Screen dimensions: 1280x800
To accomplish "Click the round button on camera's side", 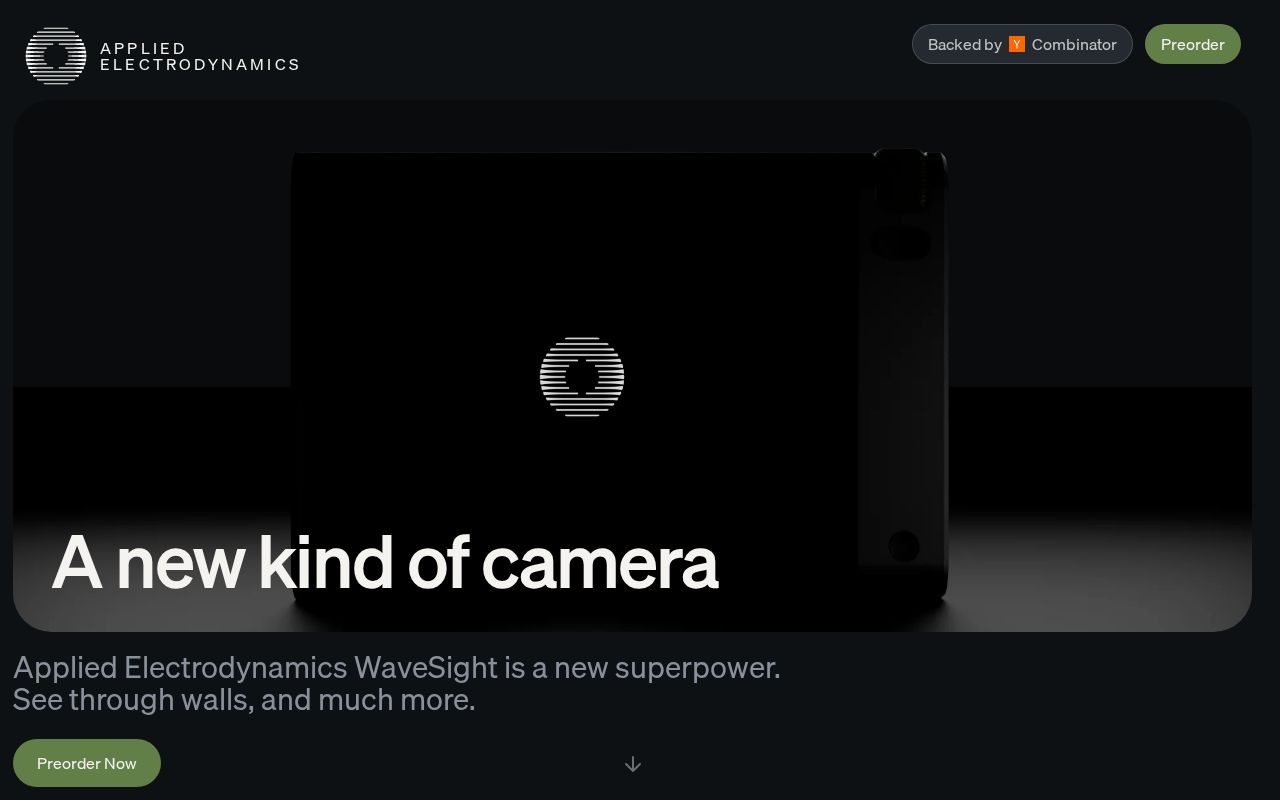I will (904, 546).
